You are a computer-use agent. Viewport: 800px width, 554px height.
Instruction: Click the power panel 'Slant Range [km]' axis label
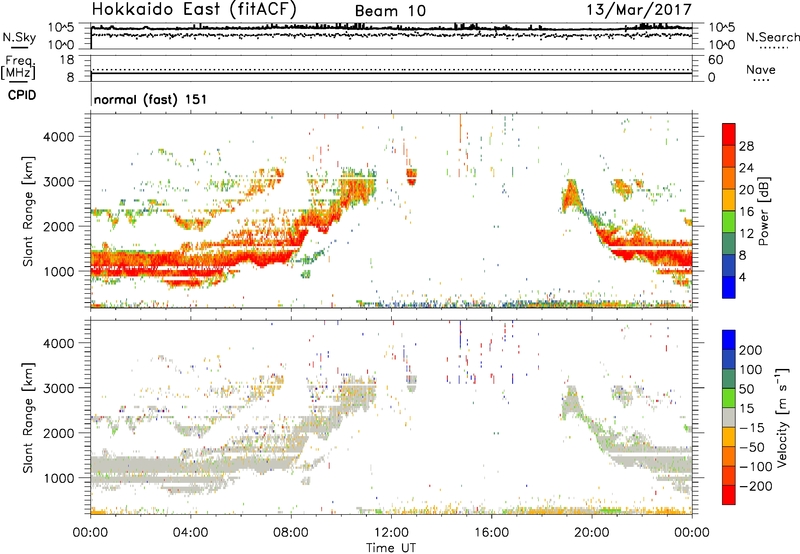click(x=28, y=211)
